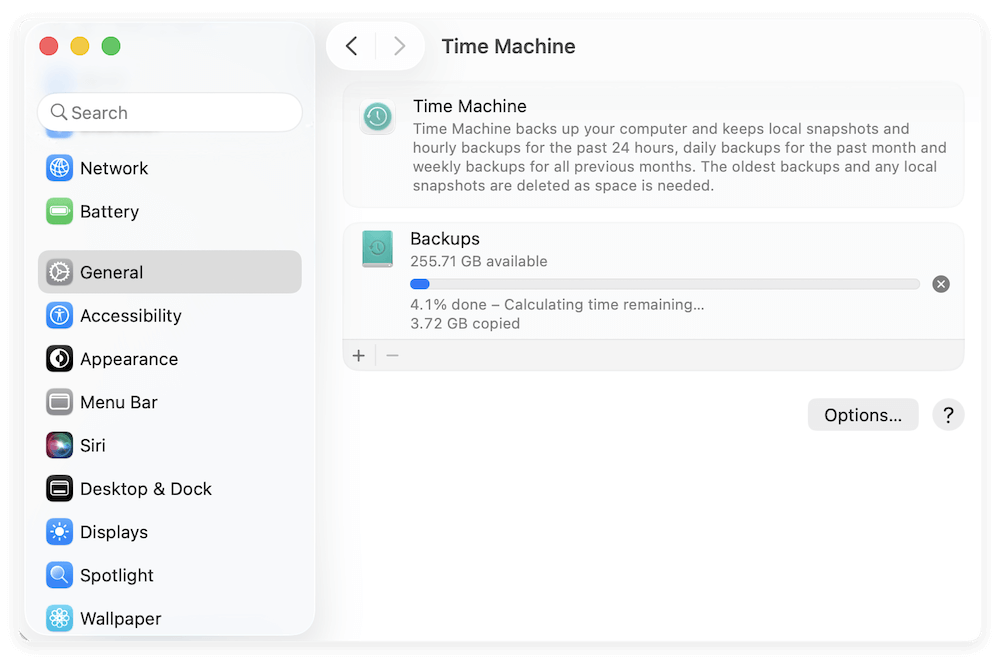The image size is (1000, 660).
Task: Select the Time Machine clock icon
Action: pyautogui.click(x=377, y=117)
